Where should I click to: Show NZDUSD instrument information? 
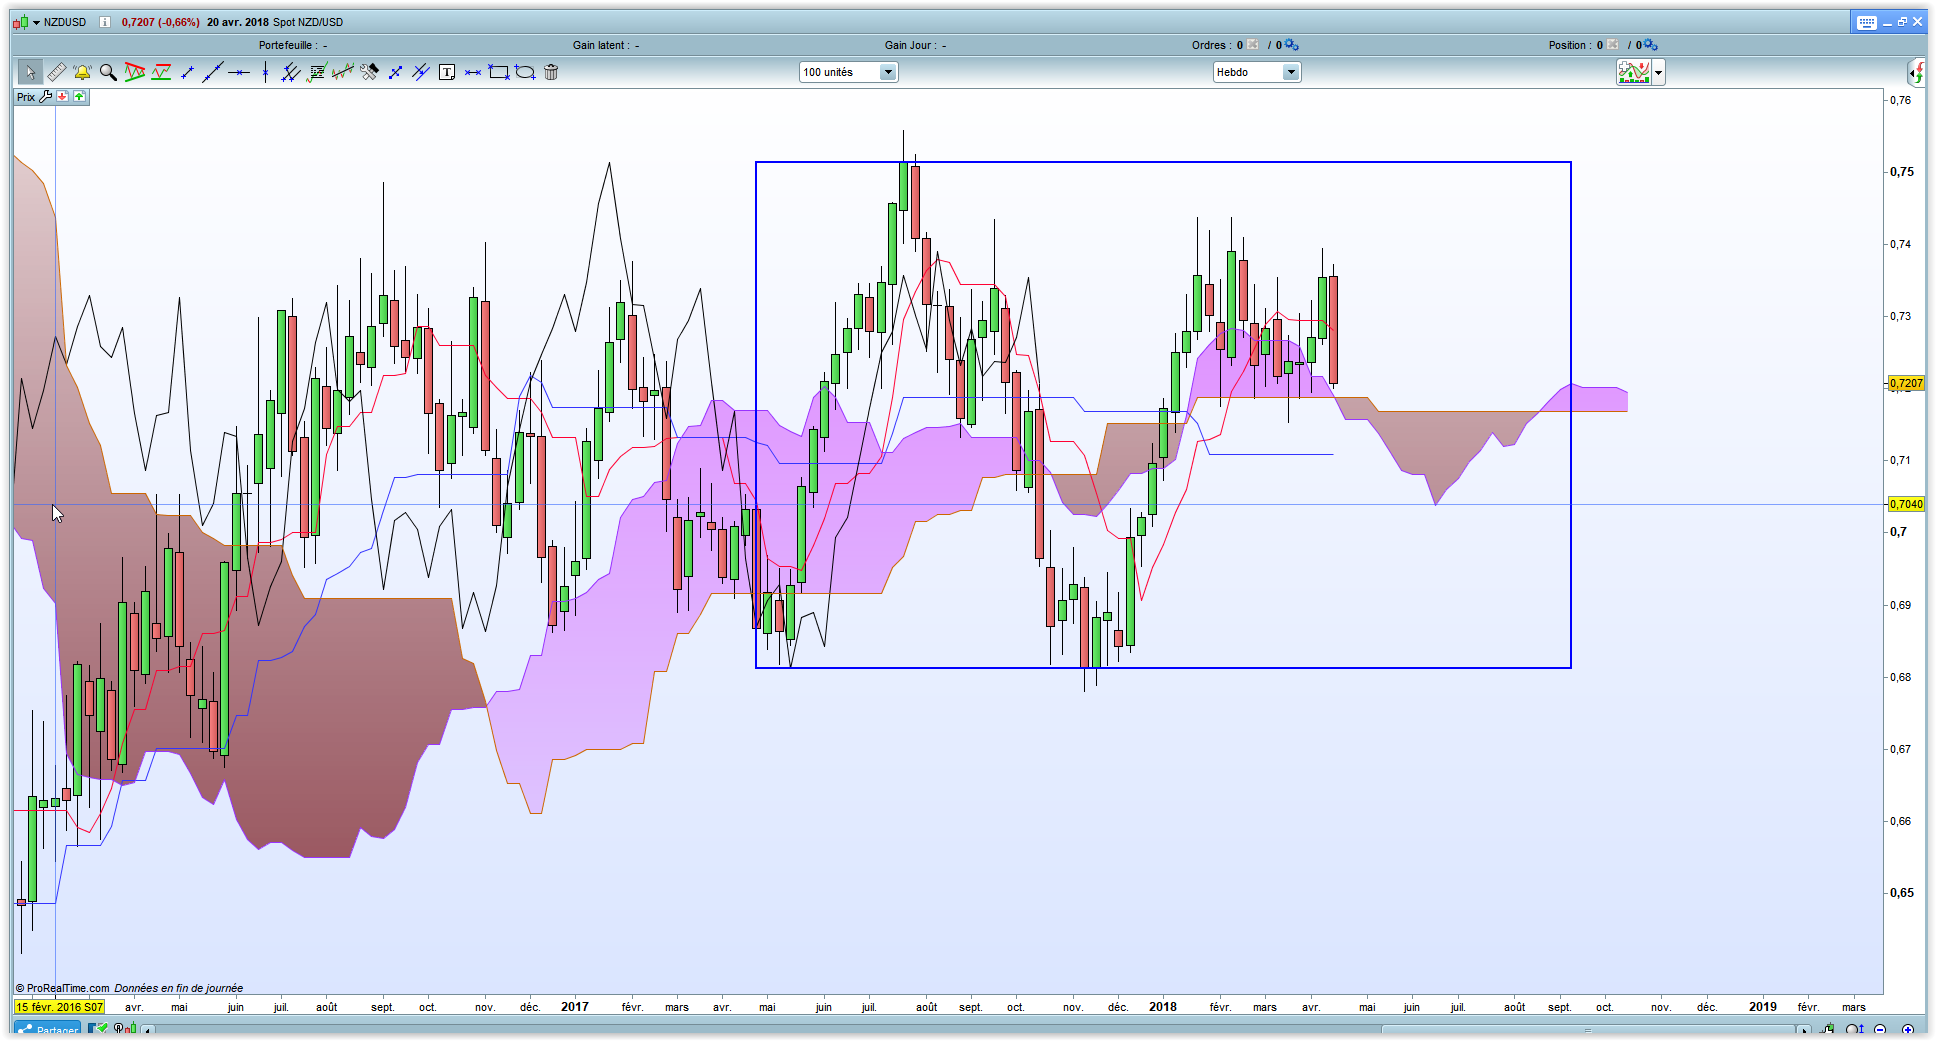click(105, 22)
